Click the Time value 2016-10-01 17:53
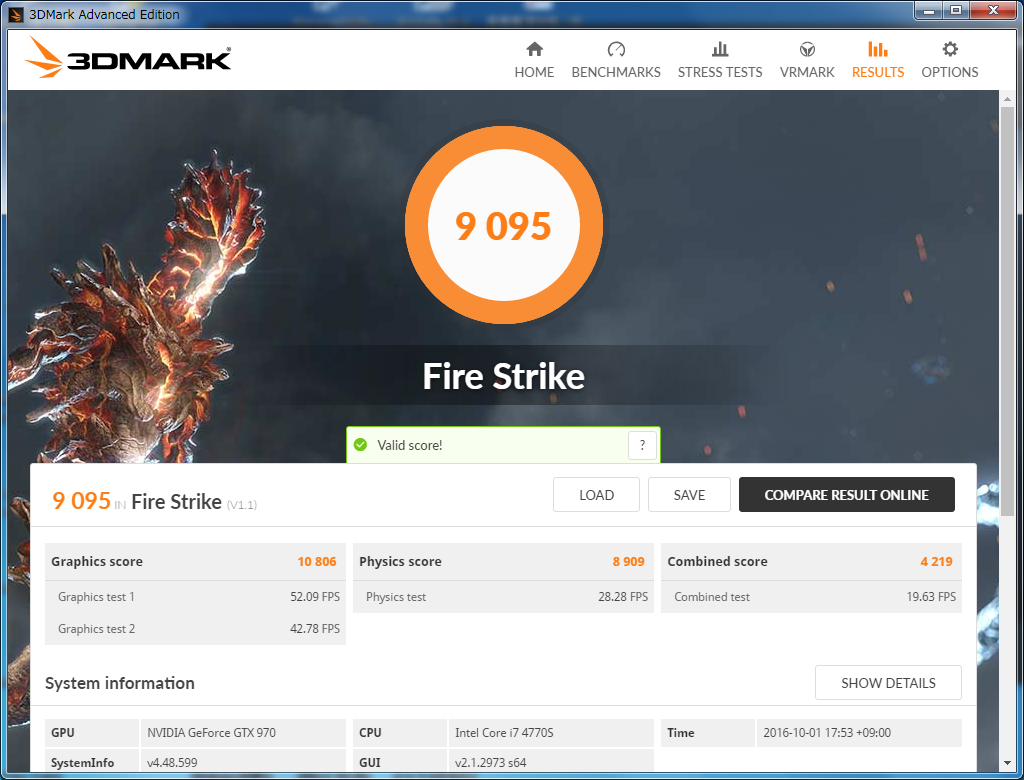The width and height of the screenshot is (1024, 780). coord(827,732)
